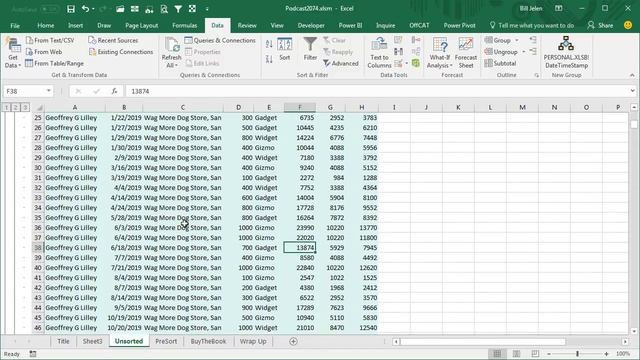Show outline level 2
The width and height of the screenshot is (640, 360).
[x=16, y=107]
